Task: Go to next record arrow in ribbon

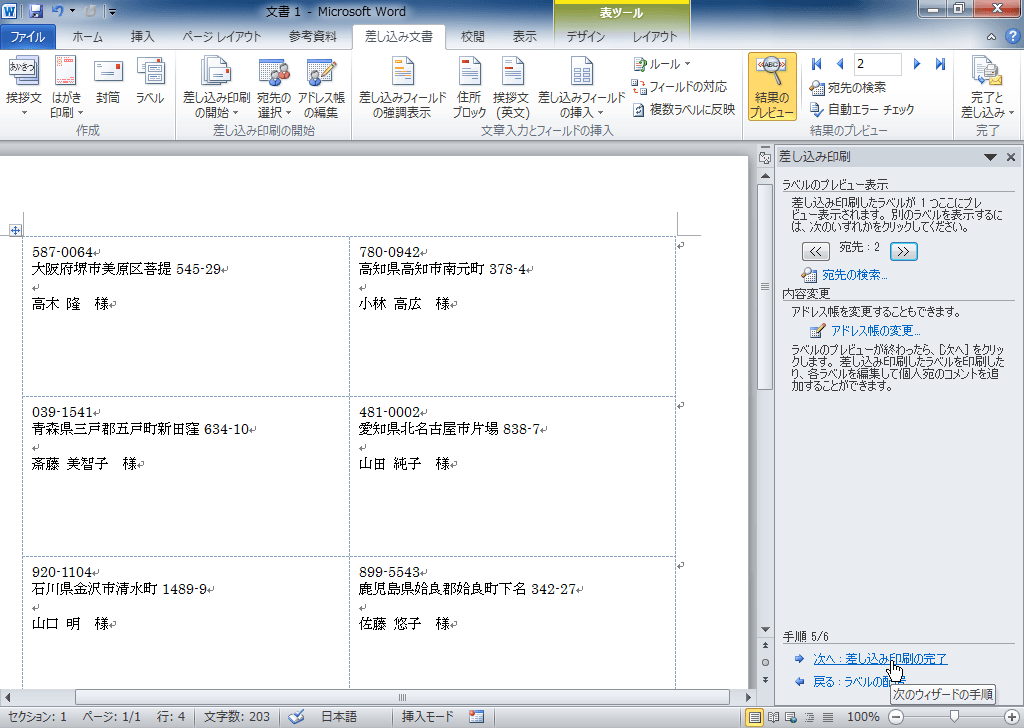Action: coord(917,63)
